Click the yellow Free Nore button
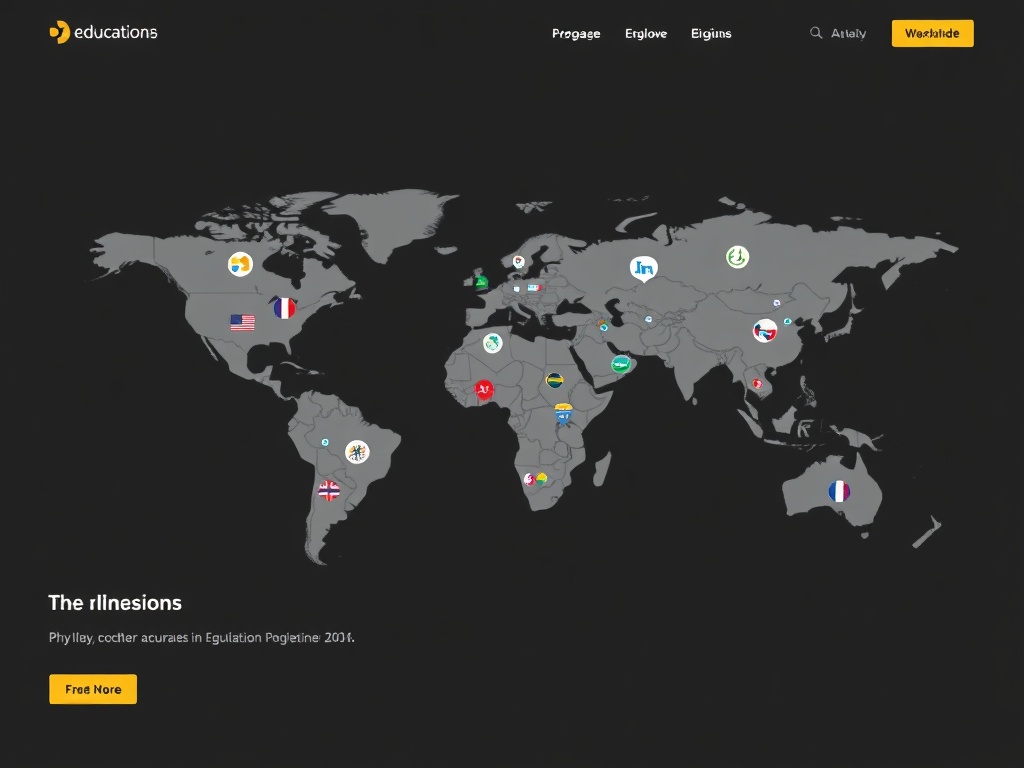 click(x=93, y=689)
